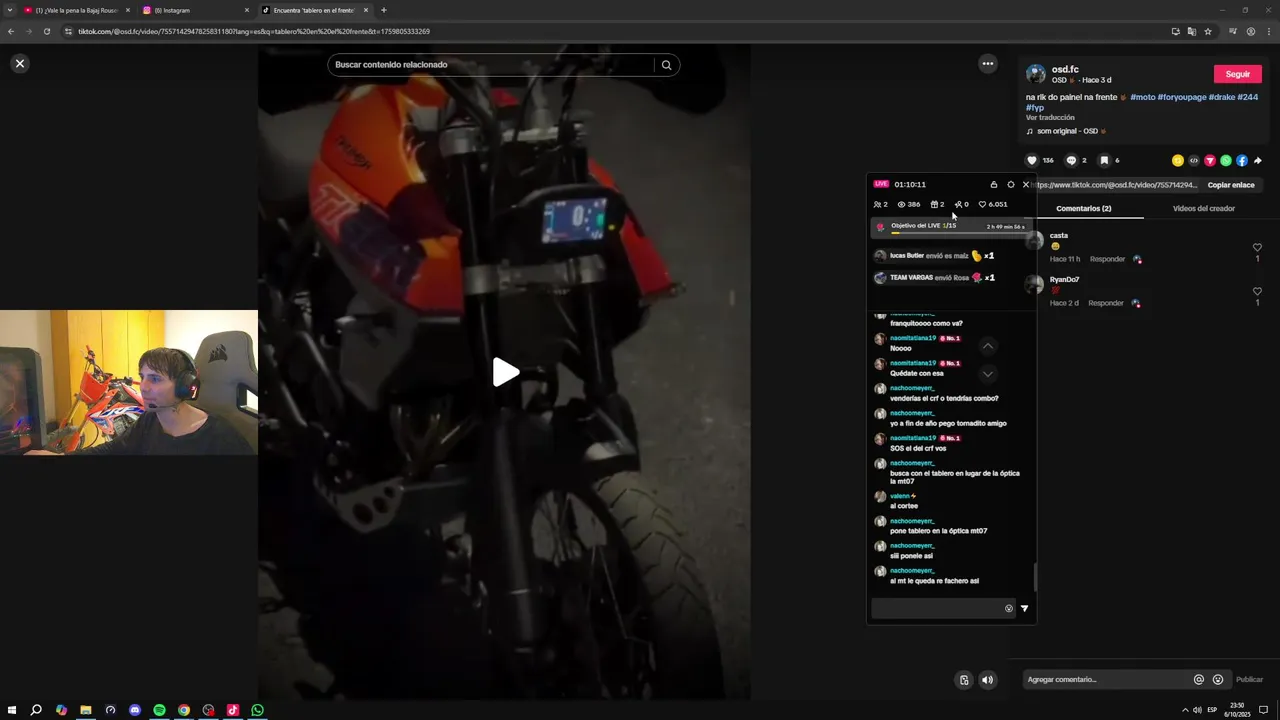Open Discord from the taskbar

[135, 710]
